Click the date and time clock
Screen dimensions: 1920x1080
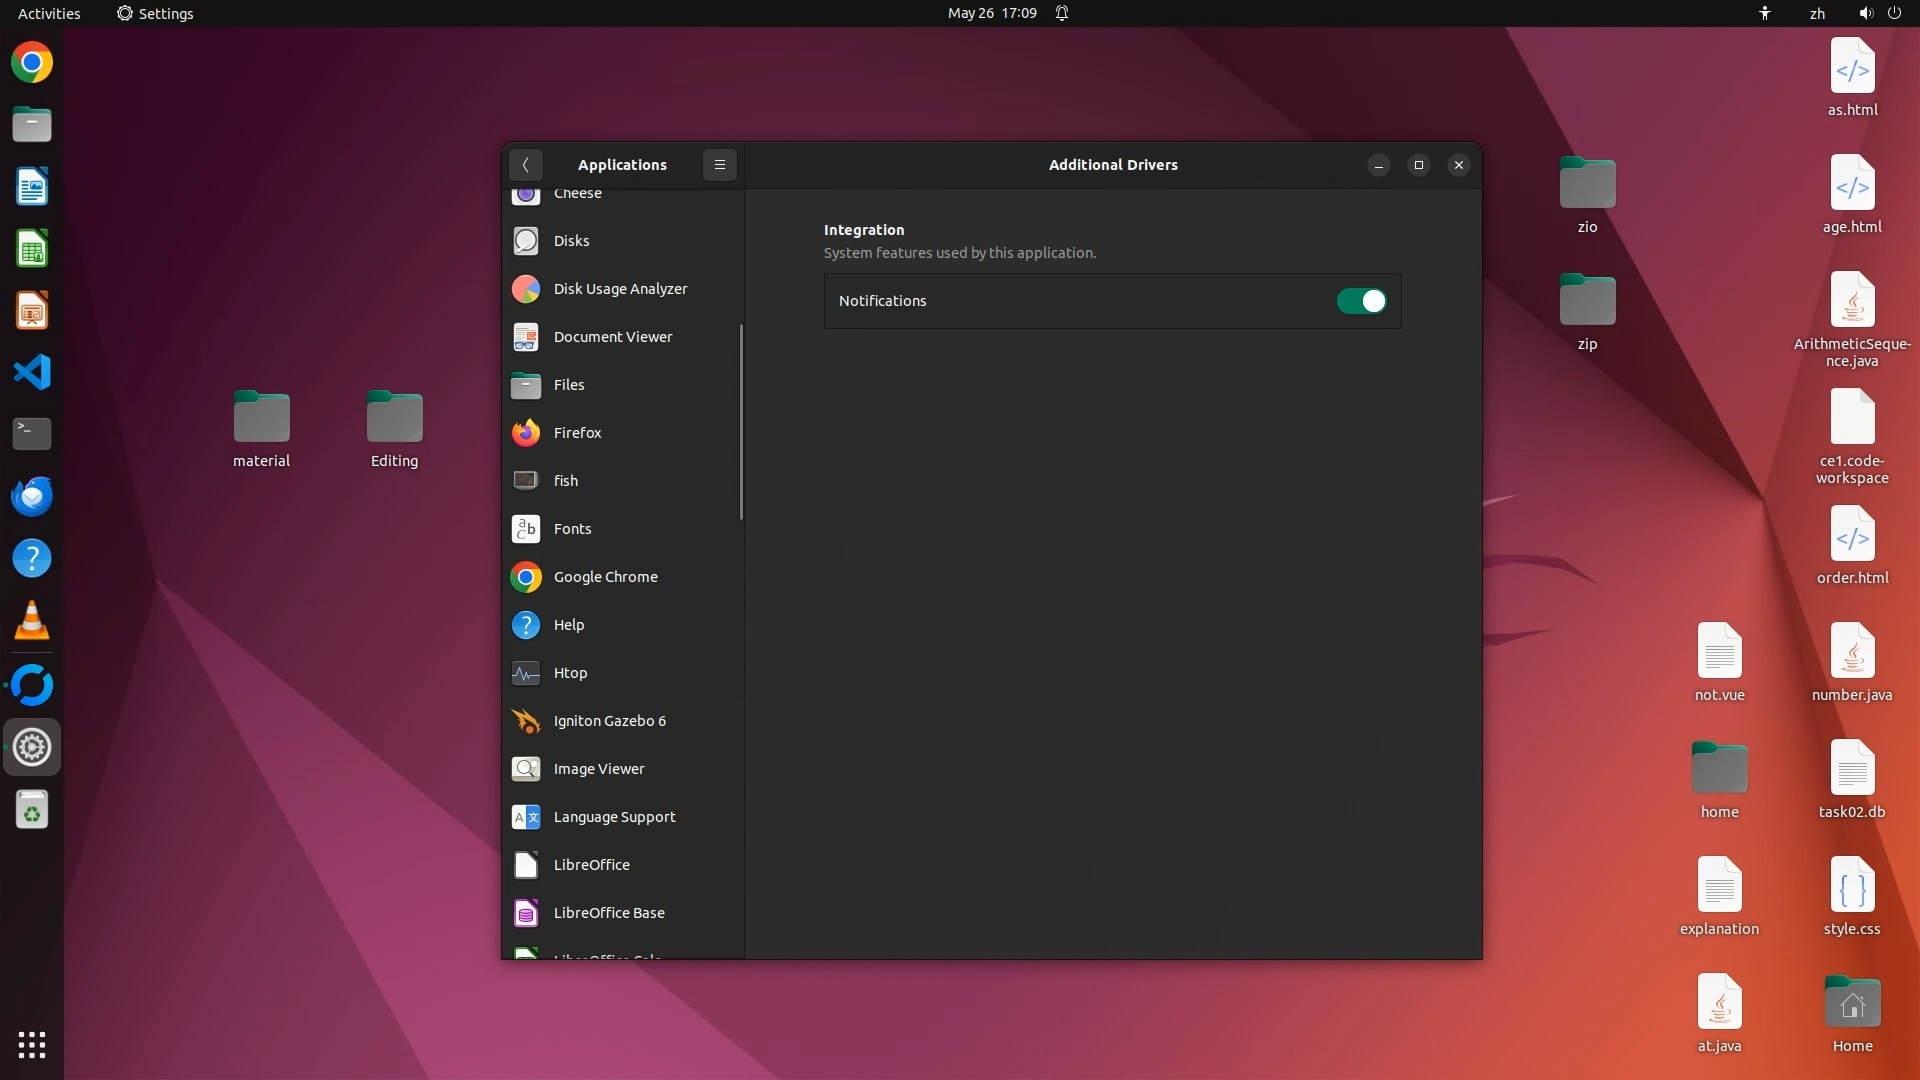[x=991, y=13]
